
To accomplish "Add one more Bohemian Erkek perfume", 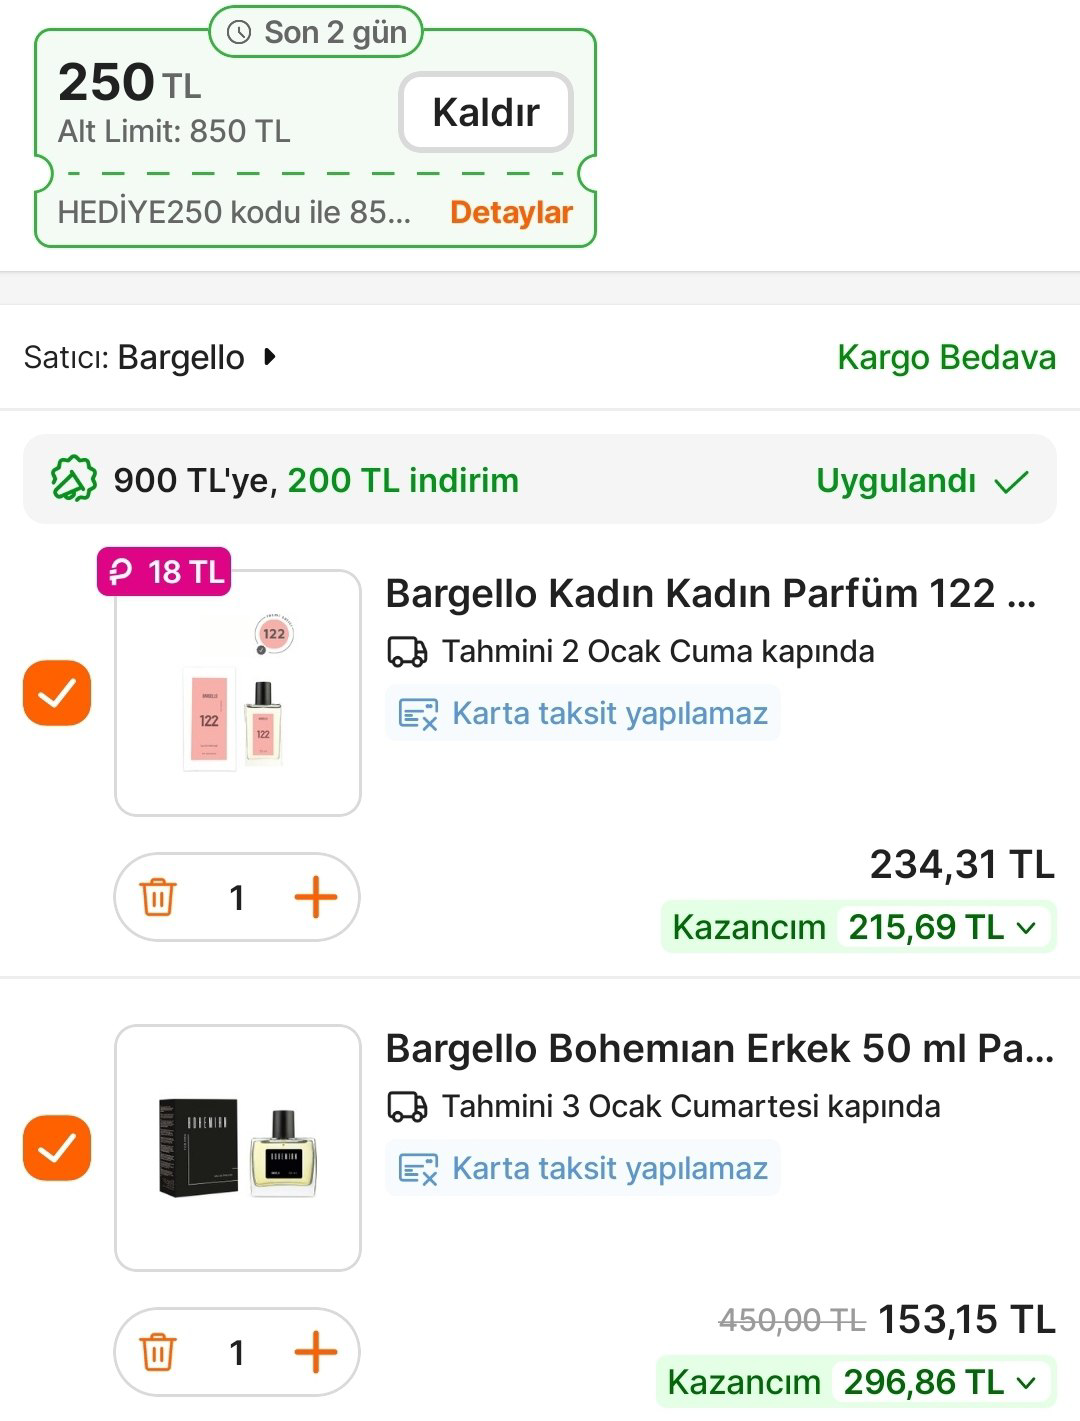I will tap(315, 1352).
